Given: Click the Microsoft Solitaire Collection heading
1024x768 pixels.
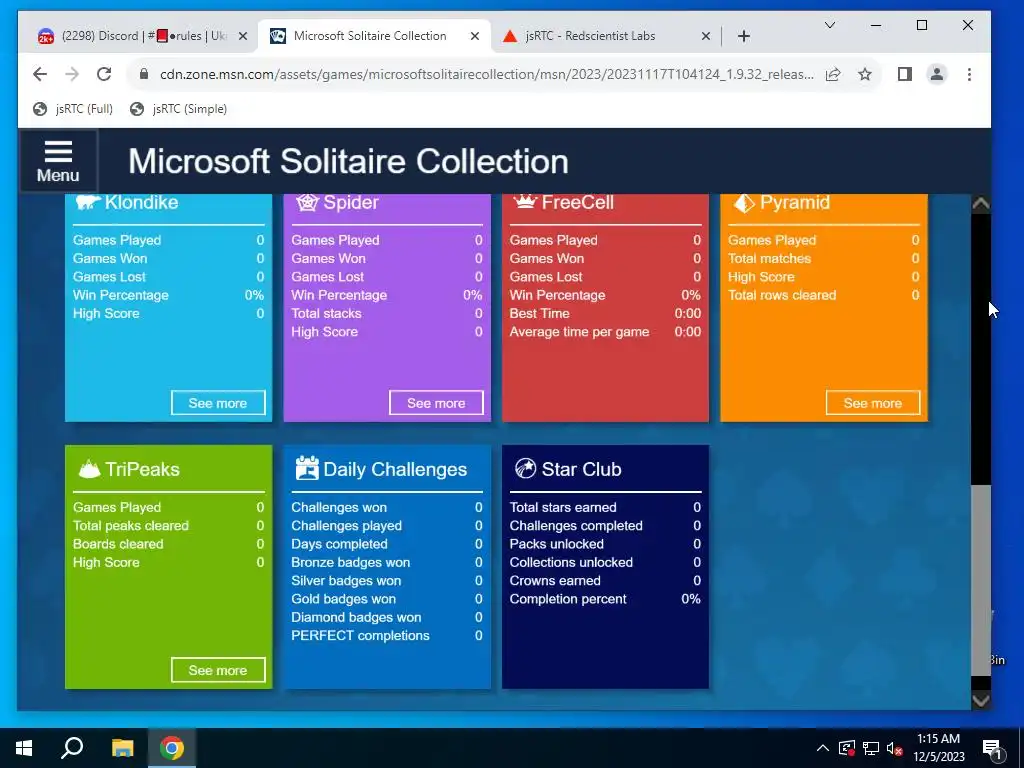Looking at the screenshot, I should [348, 161].
